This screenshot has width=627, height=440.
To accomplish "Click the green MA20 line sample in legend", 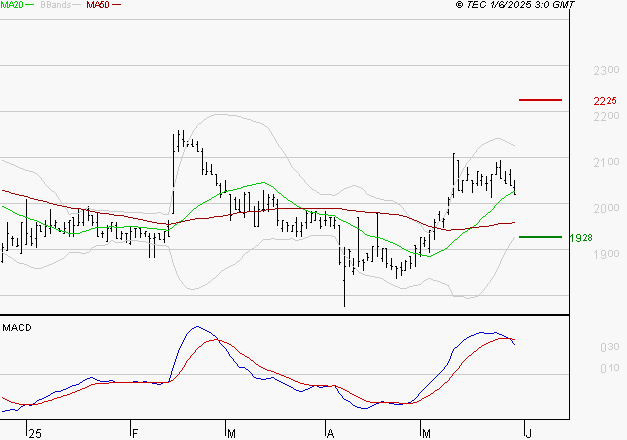I will (x=31, y=5).
